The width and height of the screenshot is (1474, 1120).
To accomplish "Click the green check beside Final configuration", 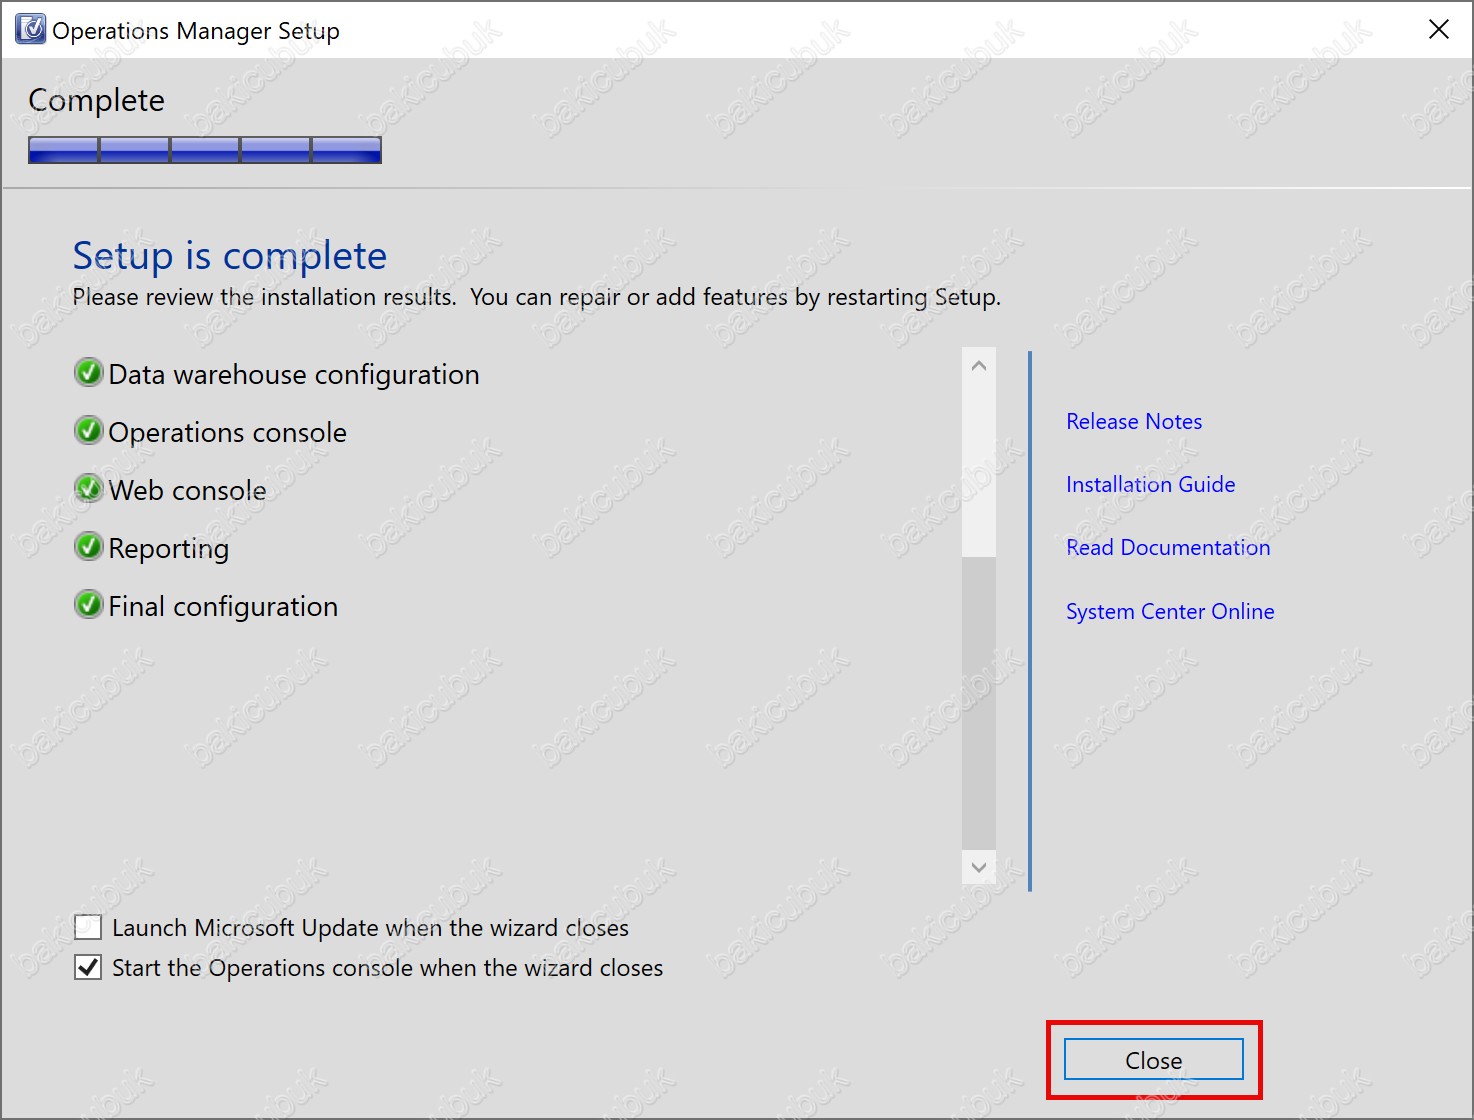I will (89, 605).
